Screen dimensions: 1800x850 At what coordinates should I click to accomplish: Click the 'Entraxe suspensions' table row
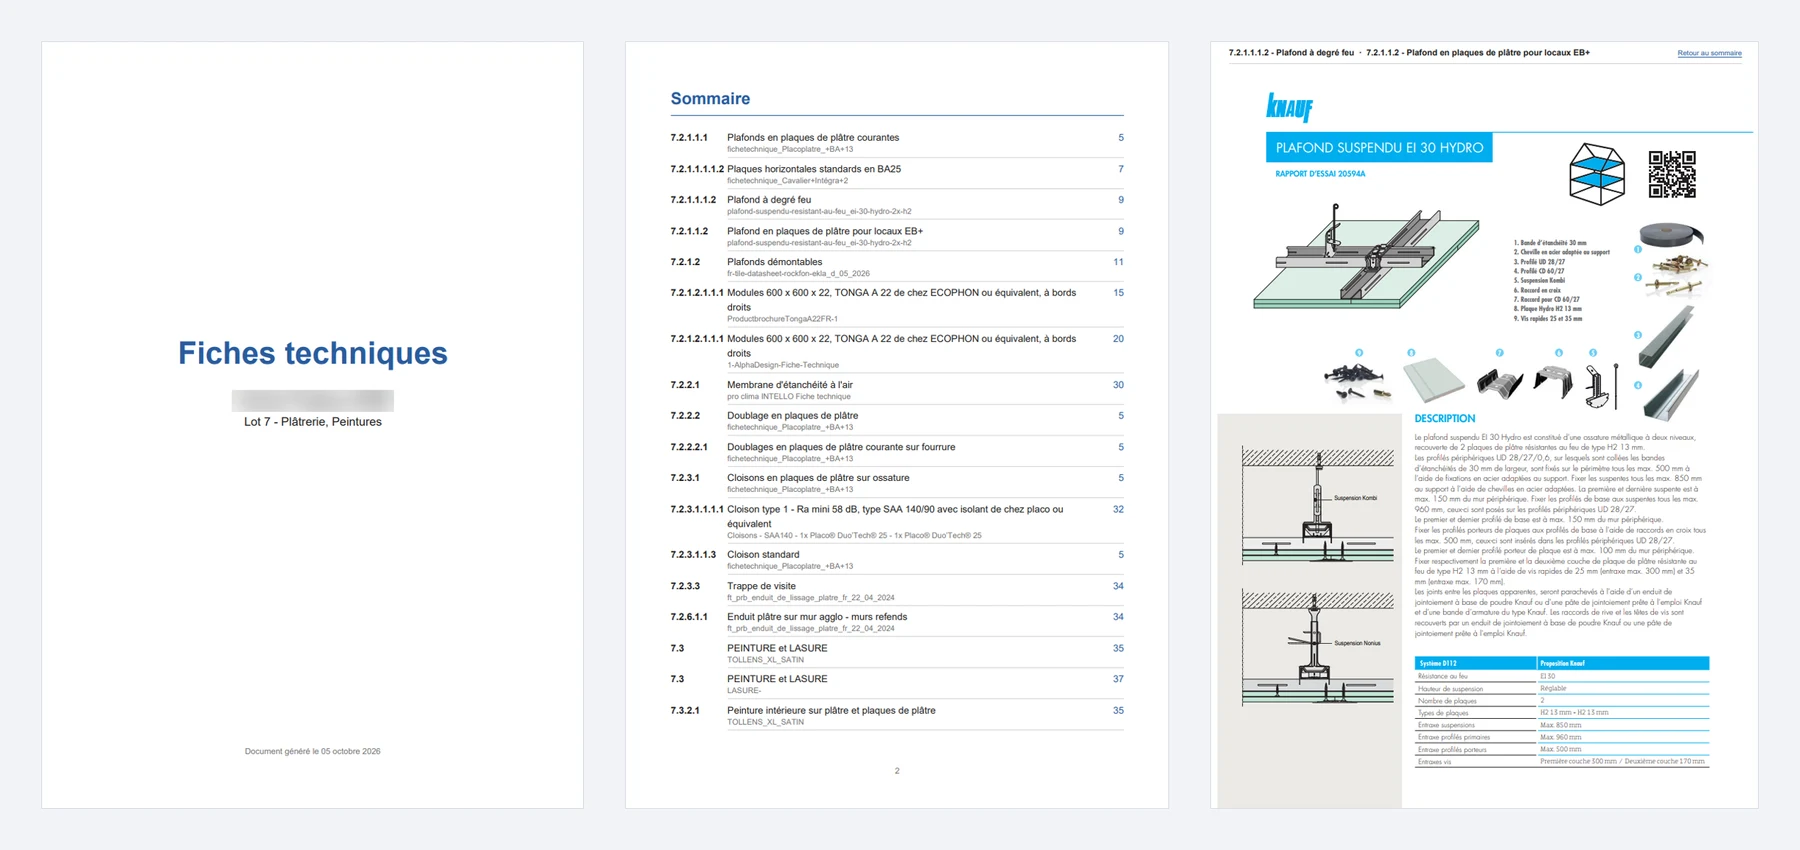coord(1562,725)
